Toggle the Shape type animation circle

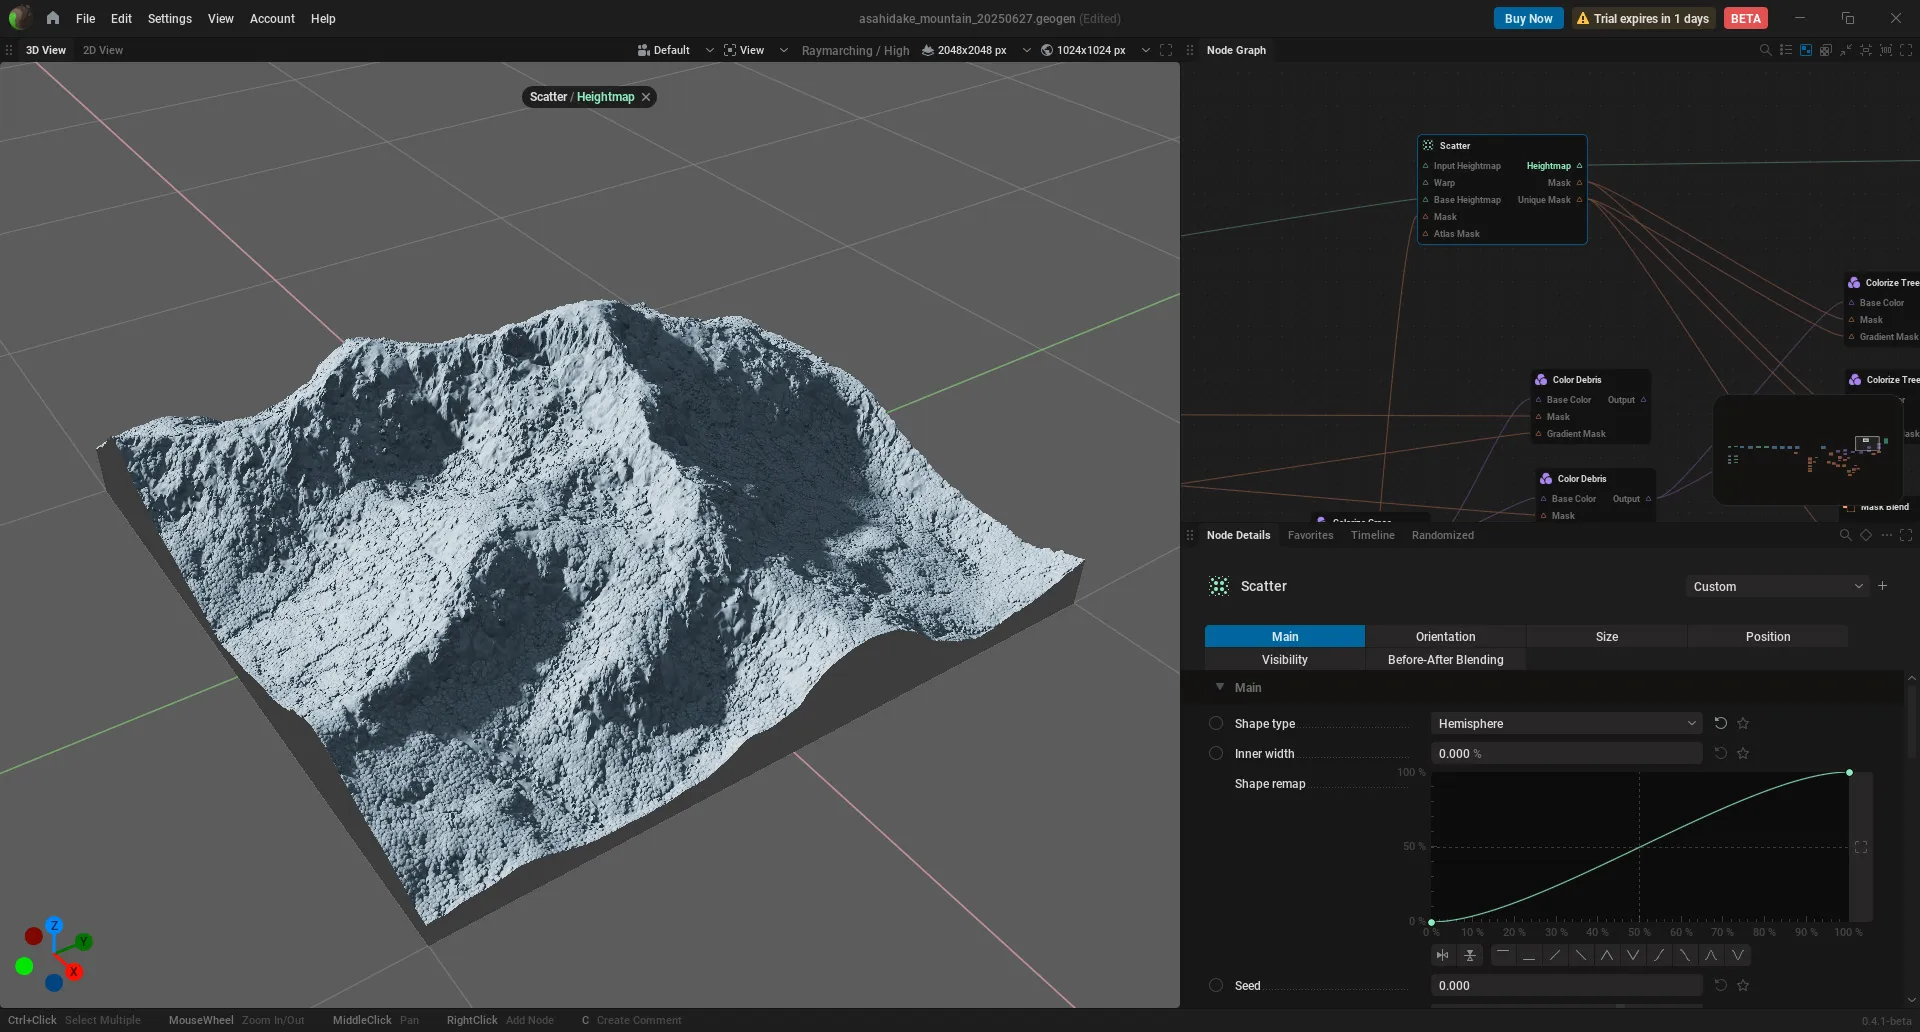click(1216, 723)
